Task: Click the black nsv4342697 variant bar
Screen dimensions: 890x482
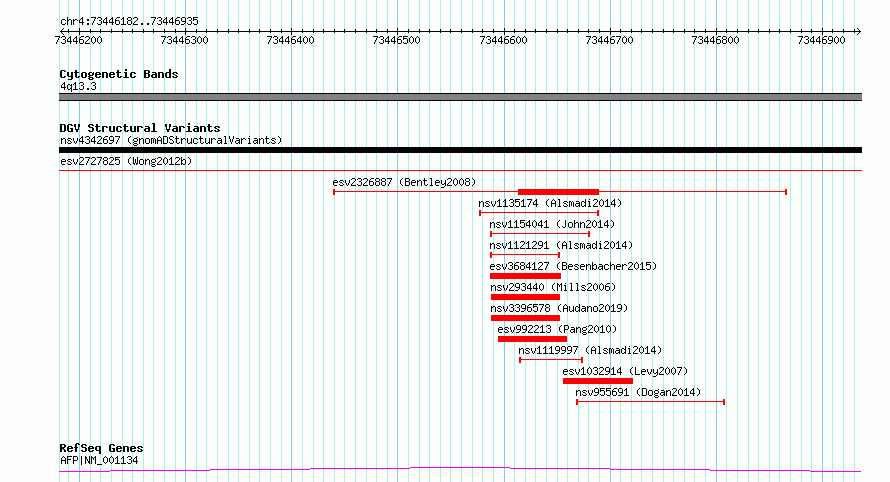Action: 460,150
